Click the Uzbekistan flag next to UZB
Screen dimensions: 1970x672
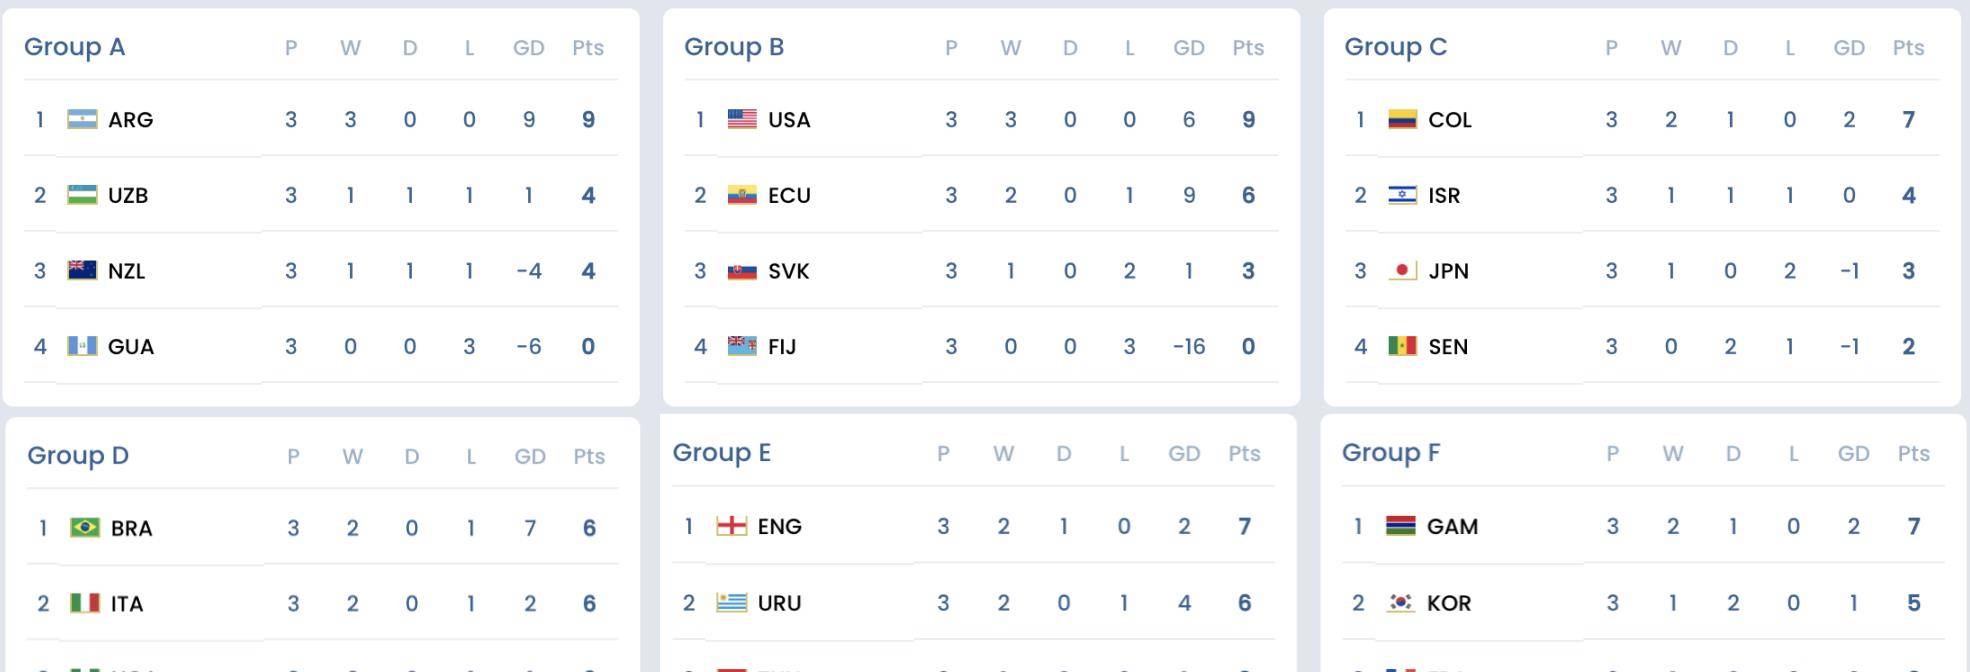pos(82,195)
